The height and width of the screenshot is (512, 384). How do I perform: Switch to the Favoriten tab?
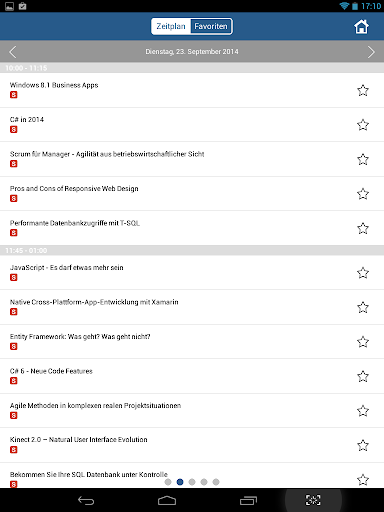[211, 26]
